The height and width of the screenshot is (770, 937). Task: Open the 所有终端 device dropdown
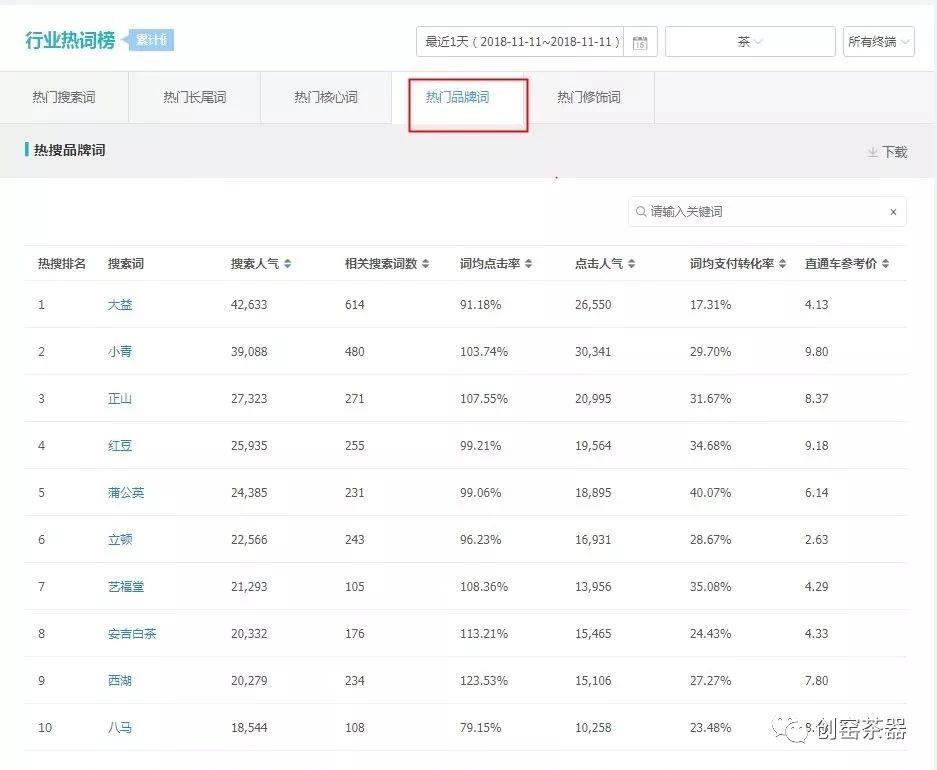coord(878,42)
